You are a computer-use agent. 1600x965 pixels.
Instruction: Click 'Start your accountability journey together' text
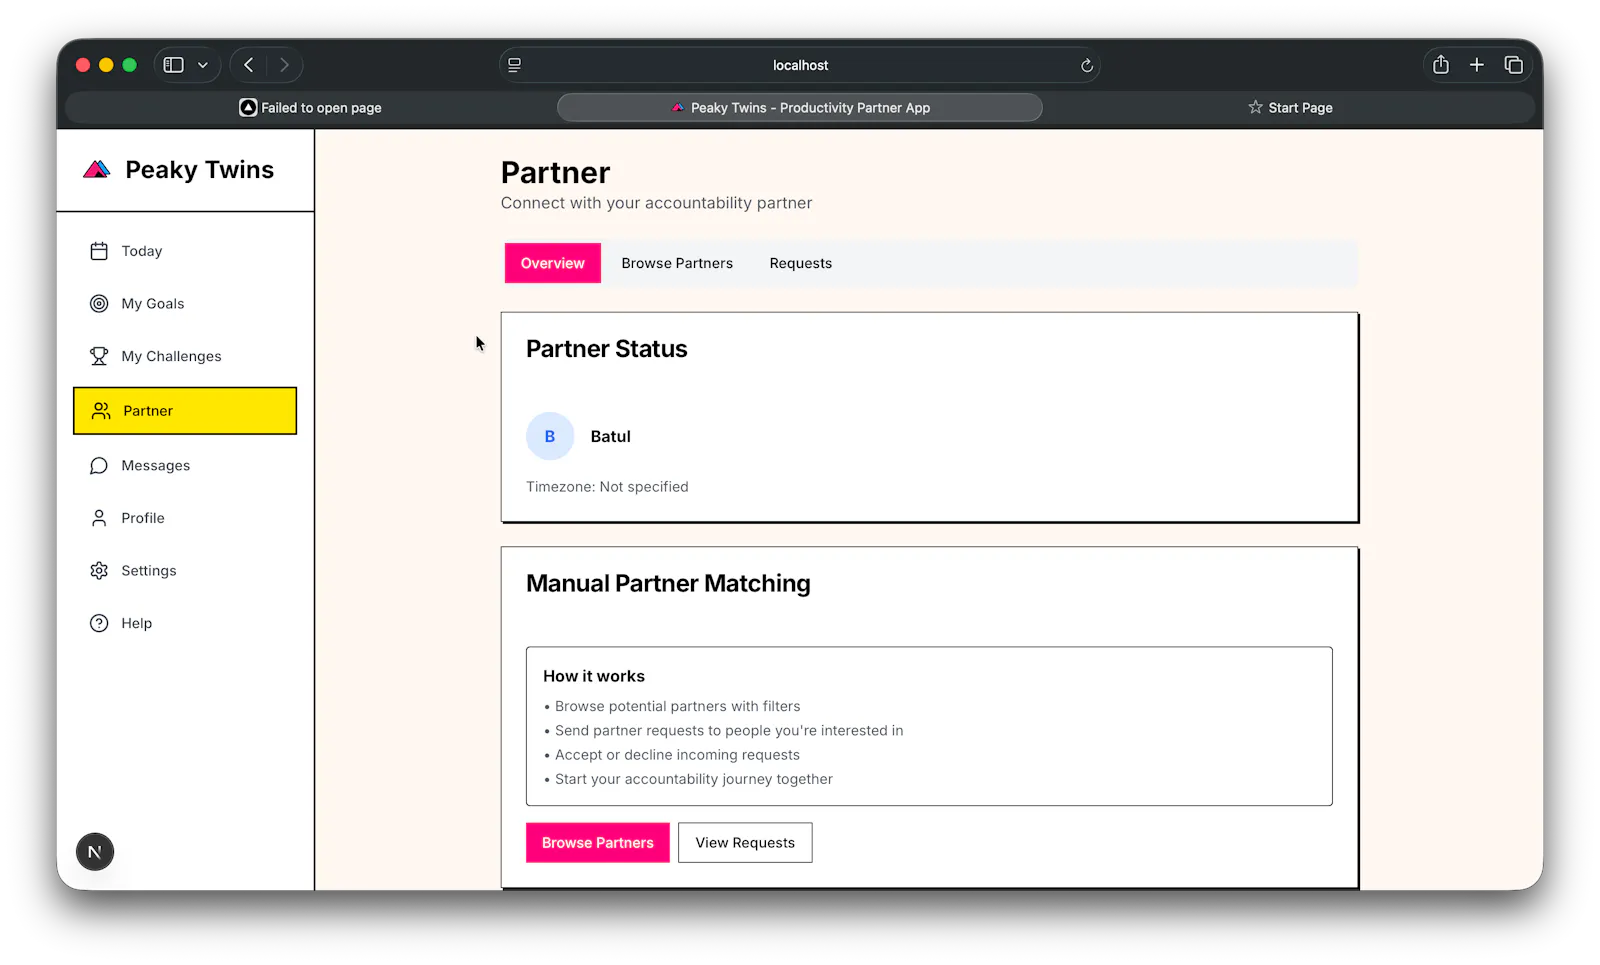click(694, 779)
